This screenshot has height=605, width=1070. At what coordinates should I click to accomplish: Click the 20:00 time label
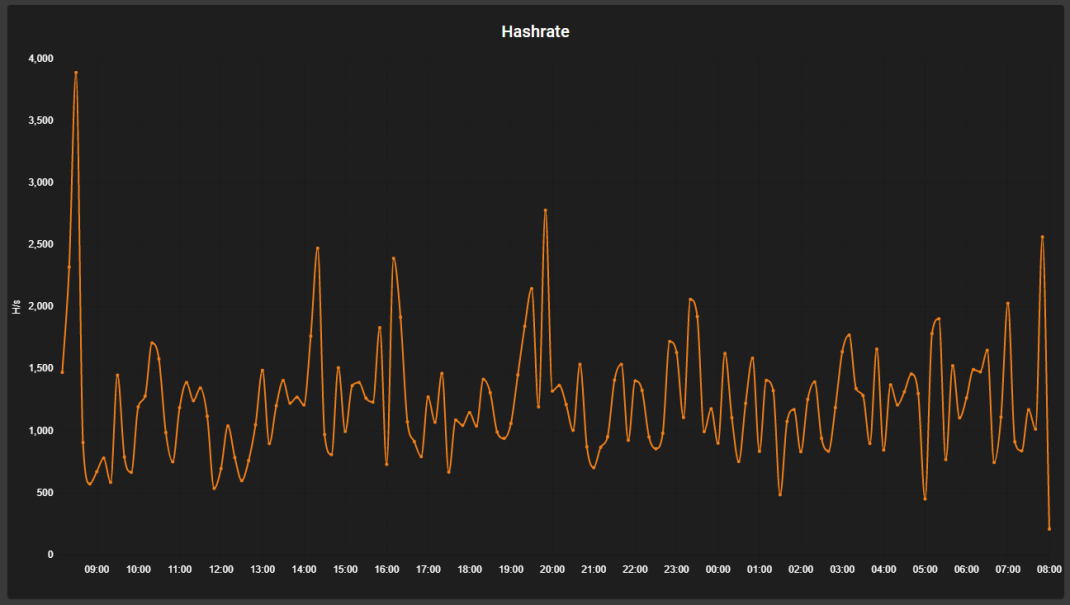552,570
